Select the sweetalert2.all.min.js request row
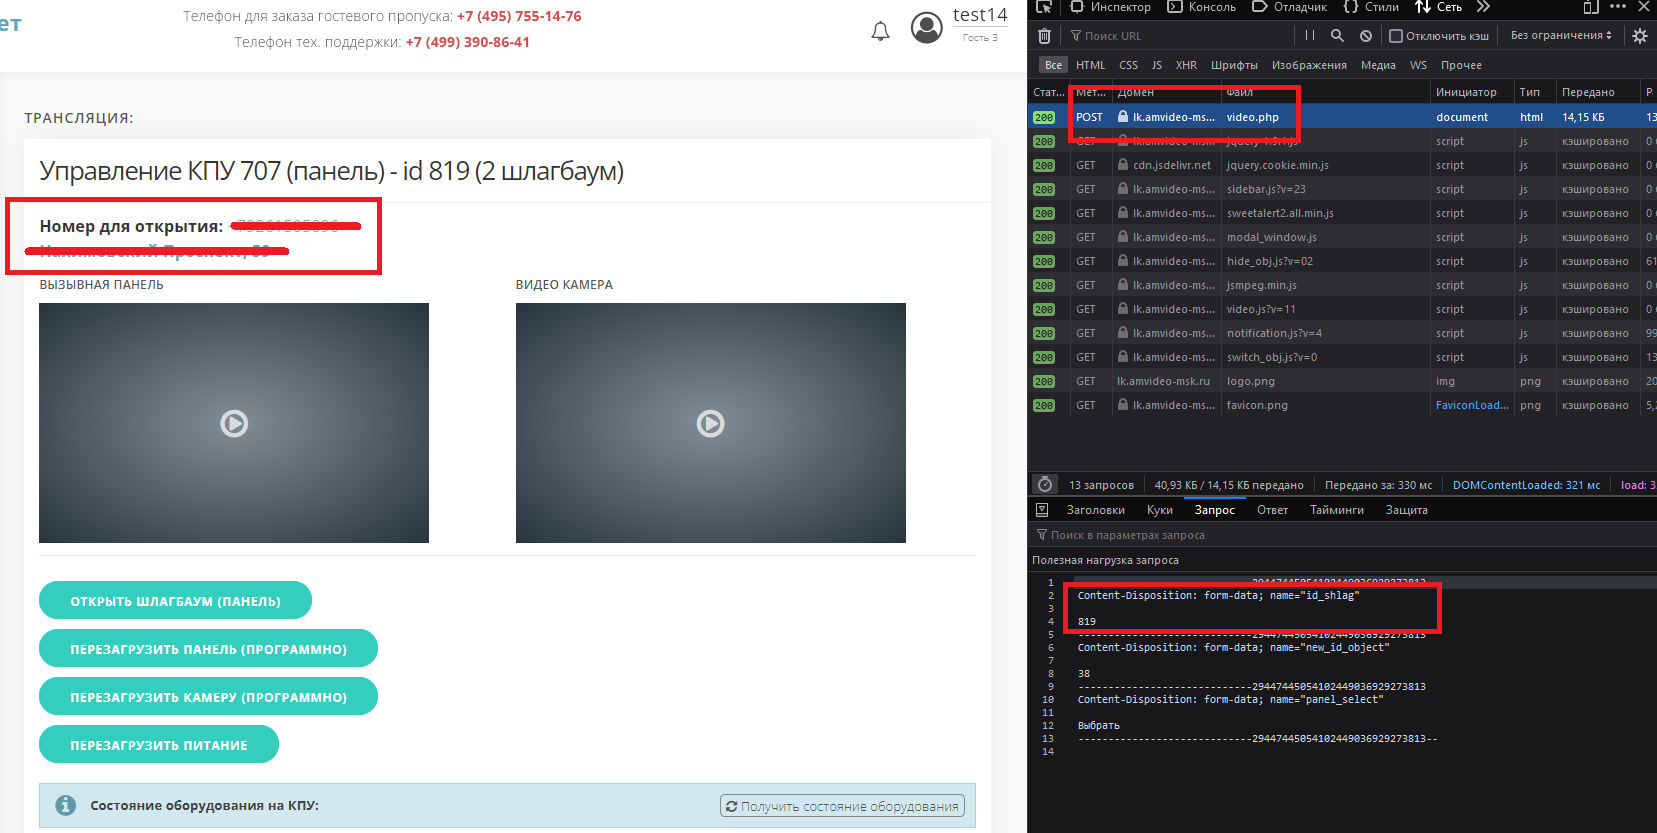 1342,213
